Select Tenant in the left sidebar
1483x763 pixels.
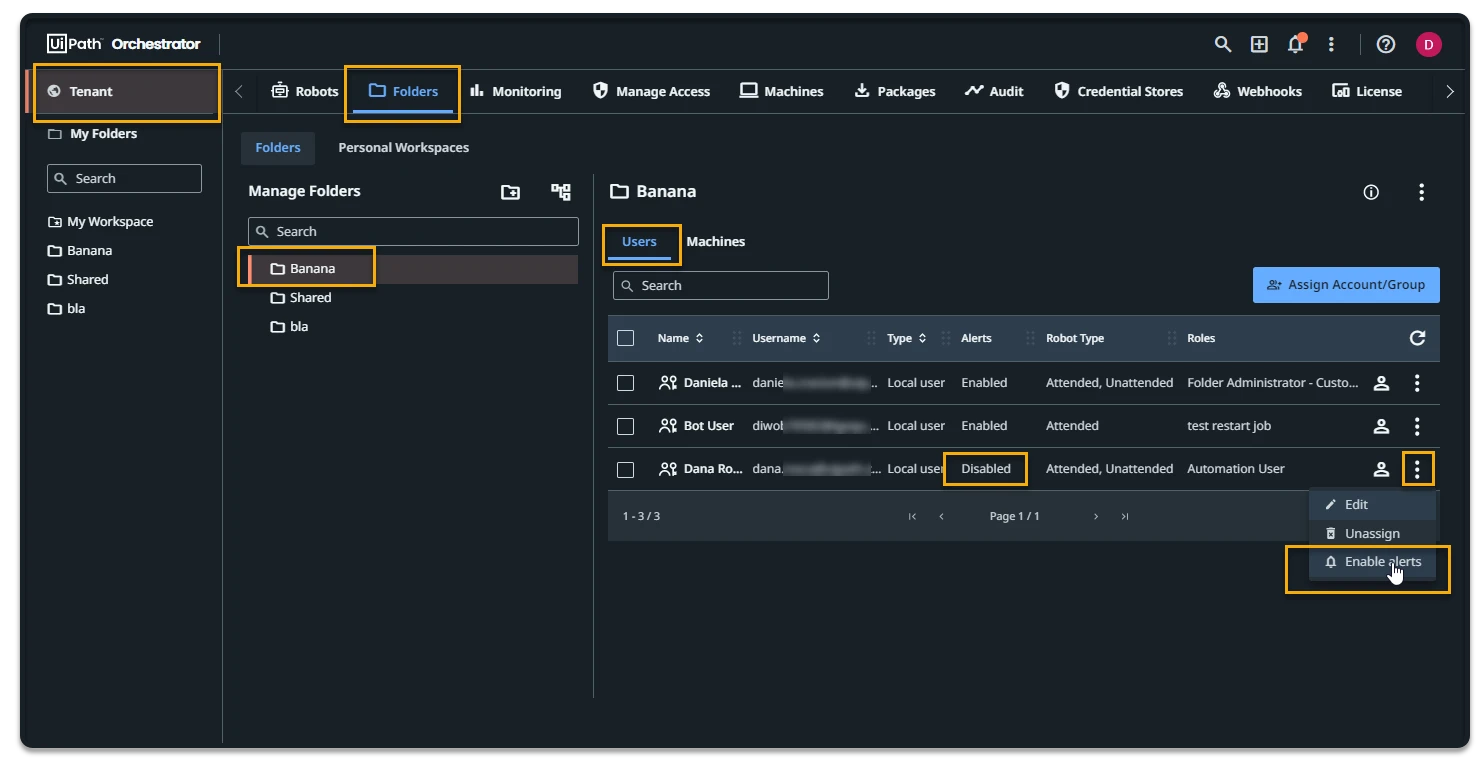[x=122, y=92]
